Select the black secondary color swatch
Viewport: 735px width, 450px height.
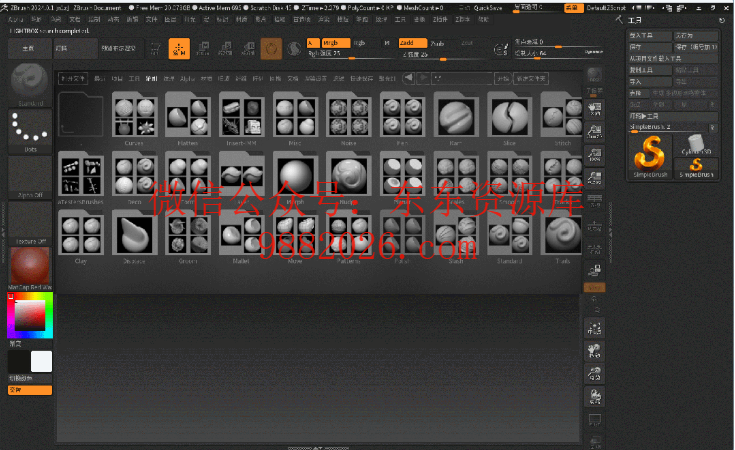(18, 361)
